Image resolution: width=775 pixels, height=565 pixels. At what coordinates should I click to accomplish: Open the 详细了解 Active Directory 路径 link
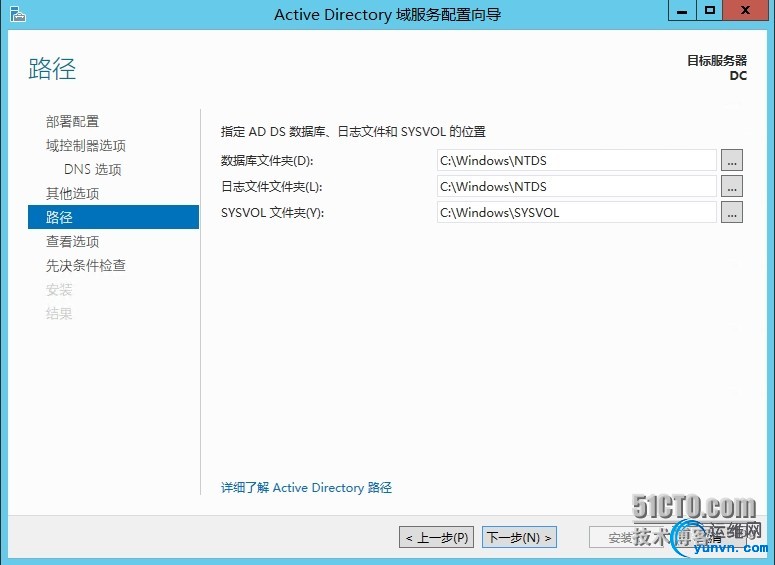tap(306, 488)
